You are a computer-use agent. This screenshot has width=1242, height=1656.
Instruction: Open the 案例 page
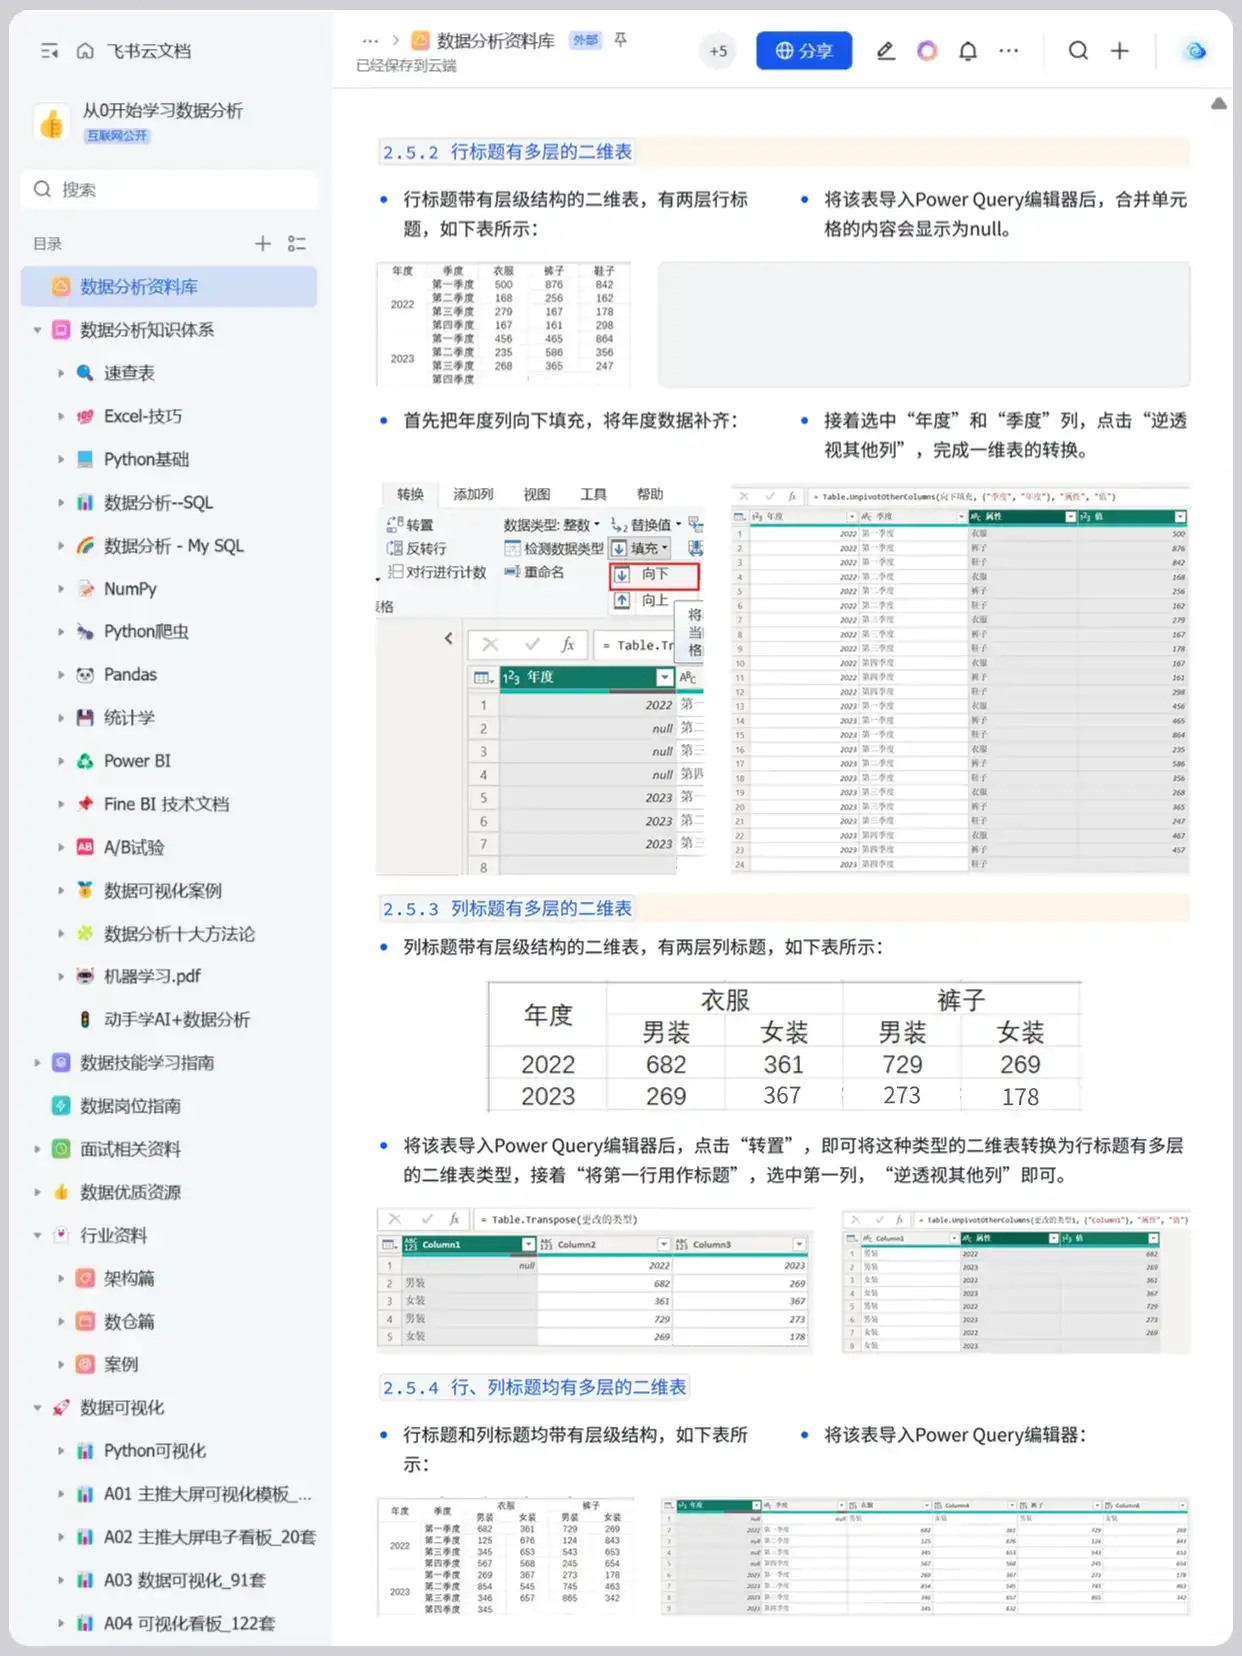(x=121, y=1364)
